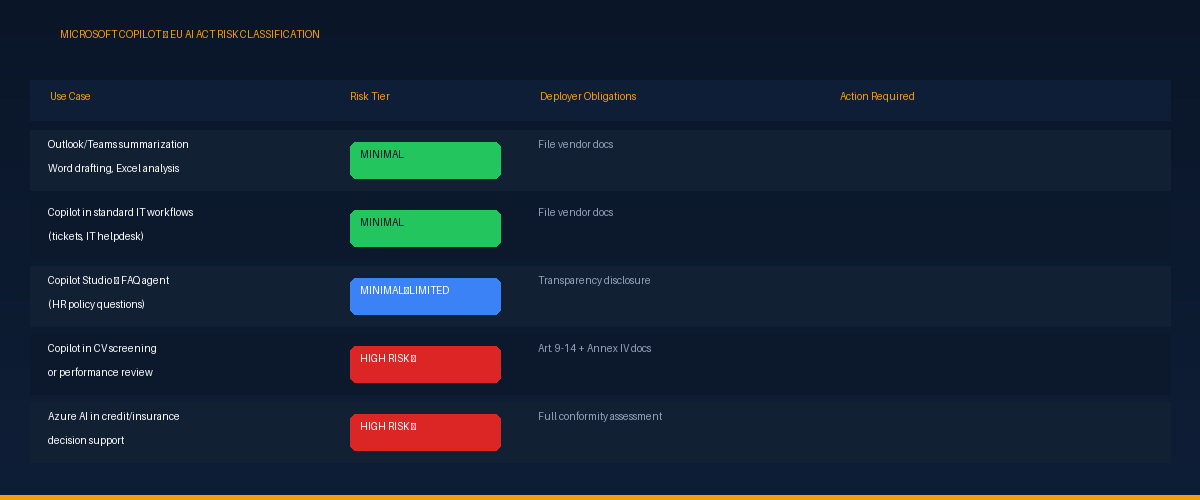The image size is (1200, 500).
Task: Select Copilot in standard IT workflows text
Action: coord(121,212)
